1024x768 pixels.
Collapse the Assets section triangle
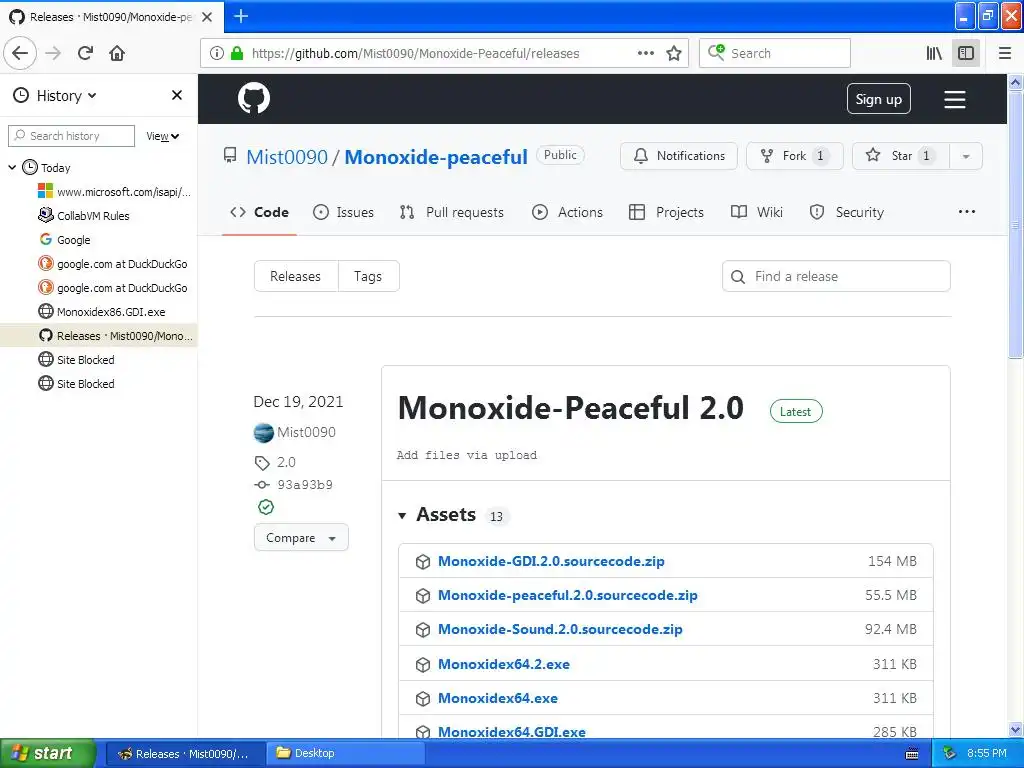(402, 516)
